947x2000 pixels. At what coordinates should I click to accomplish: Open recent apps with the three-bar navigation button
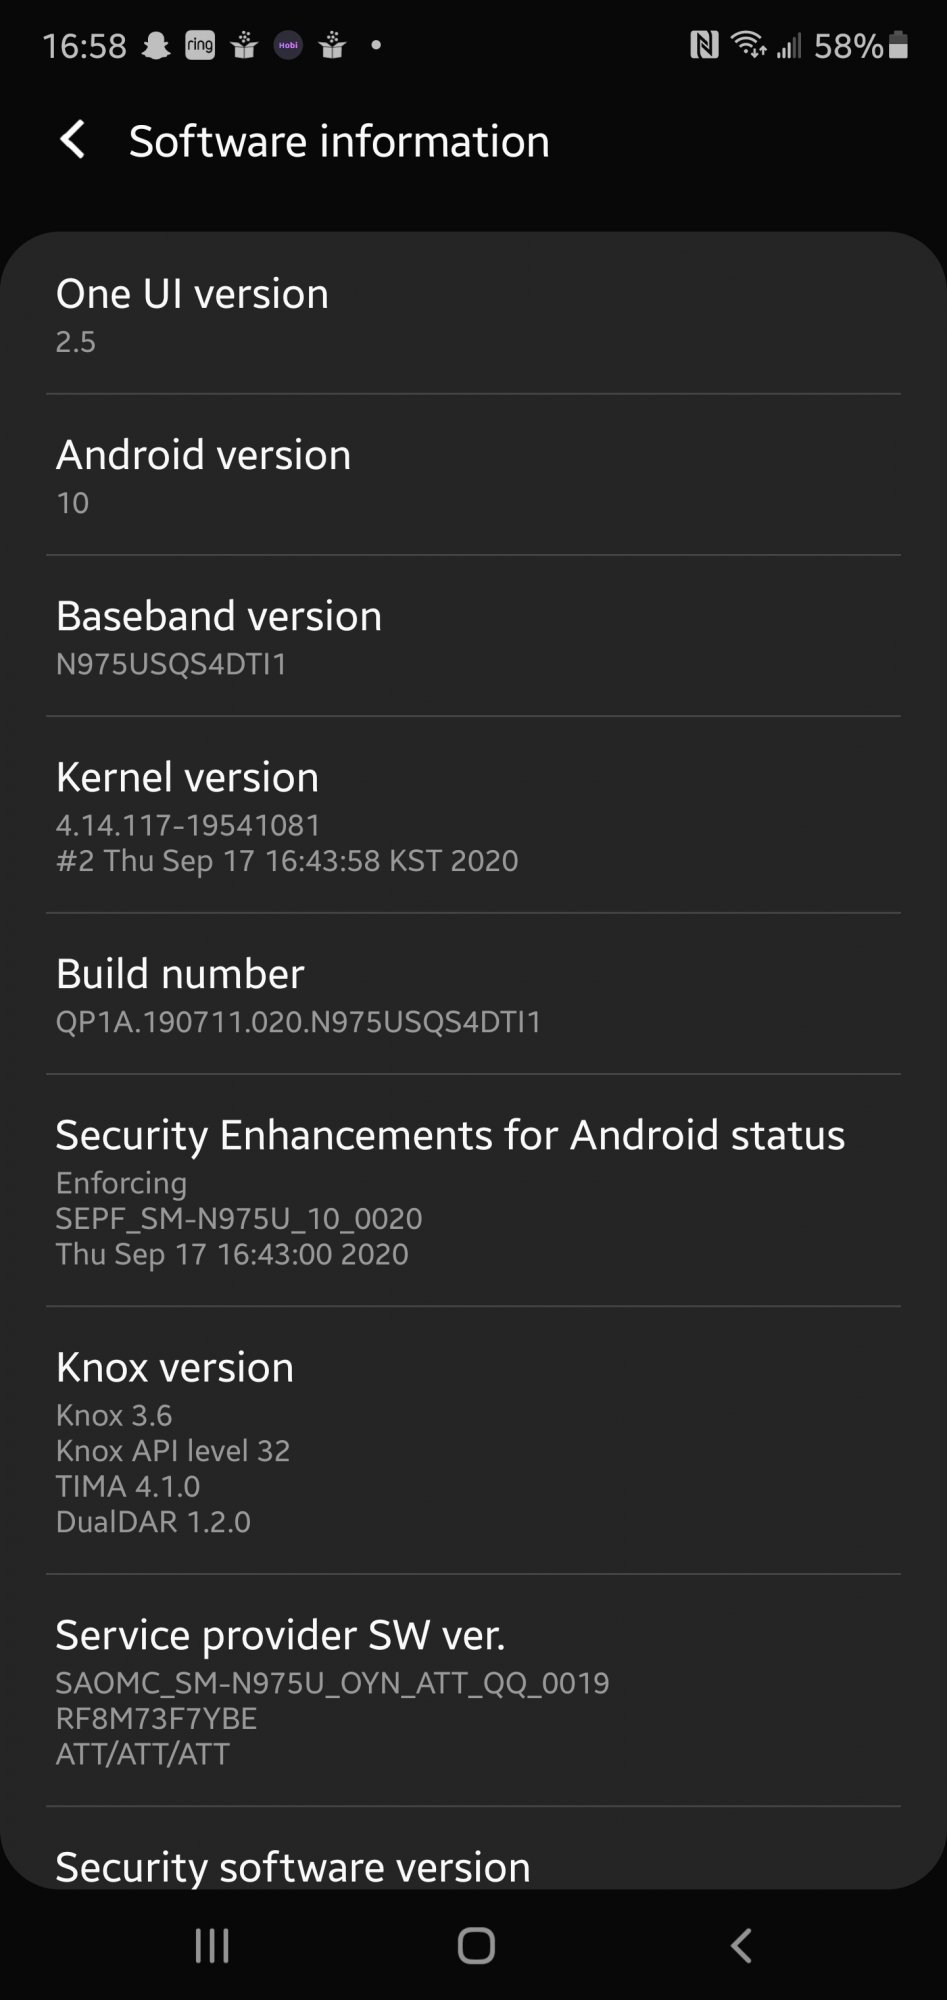212,1946
